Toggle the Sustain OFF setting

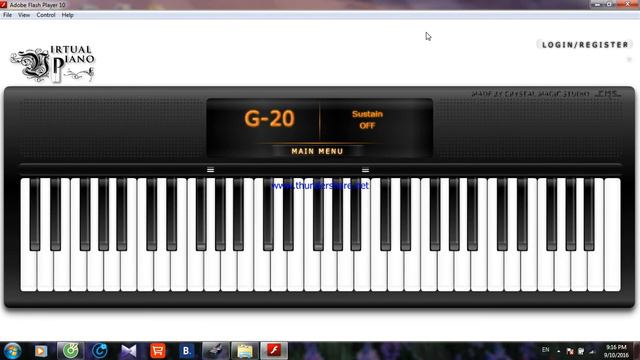[x=367, y=120]
